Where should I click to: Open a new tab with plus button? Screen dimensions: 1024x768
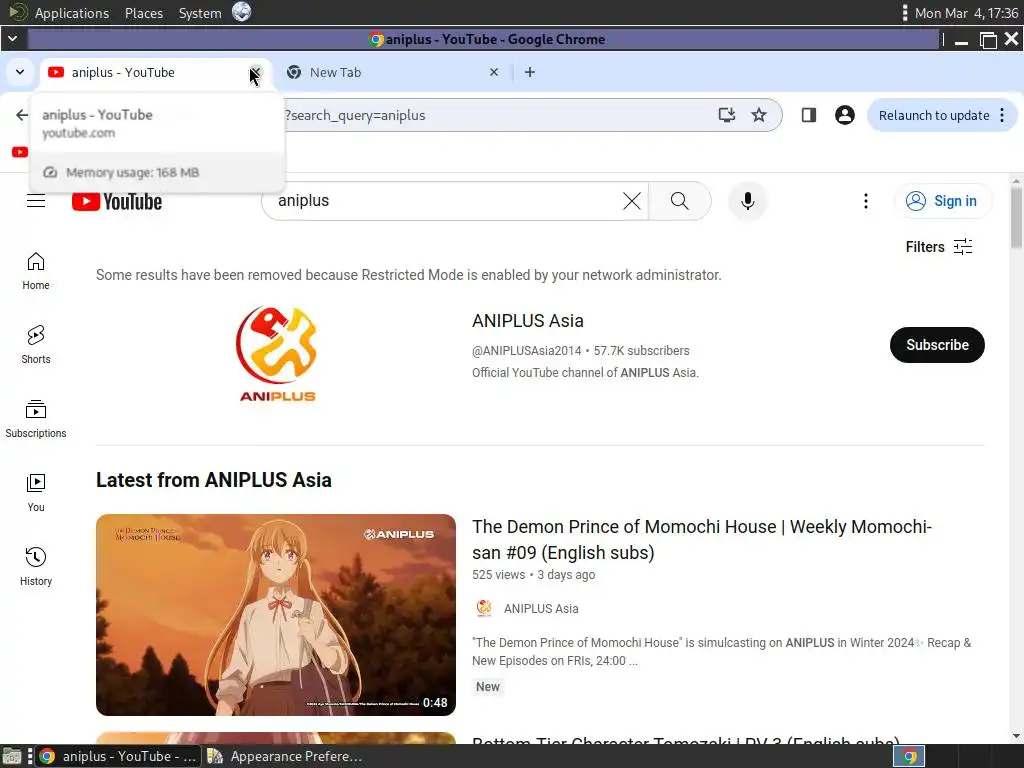pos(530,72)
